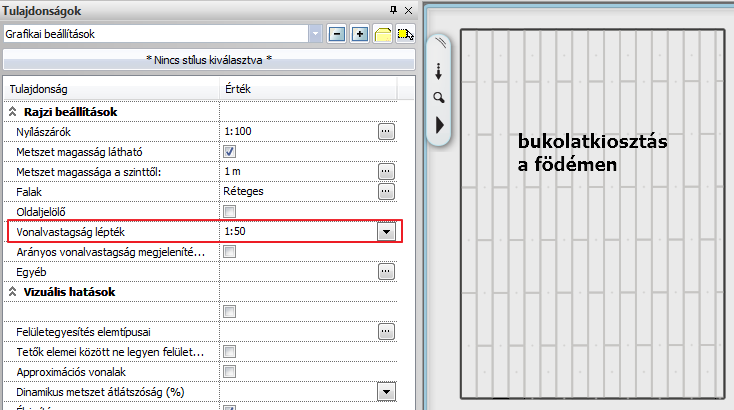Open the Vonalvastagság lépték dropdown
This screenshot has height=410, width=734.
coord(385,232)
